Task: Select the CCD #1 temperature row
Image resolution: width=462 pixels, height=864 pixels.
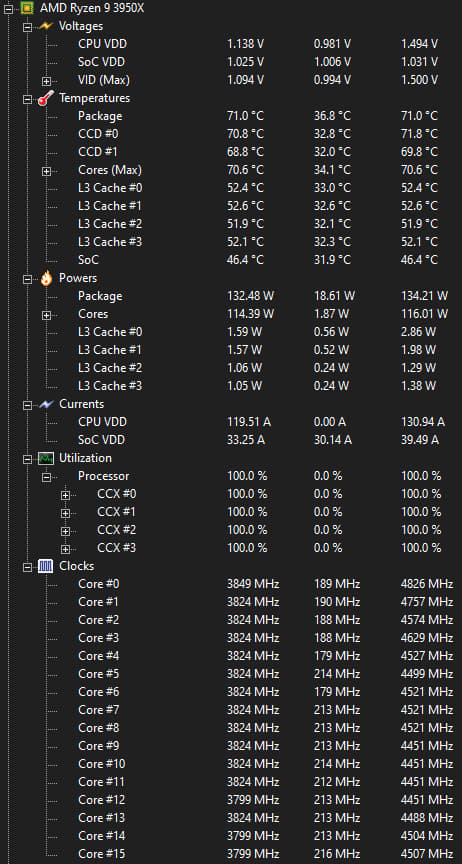Action: click(257, 152)
